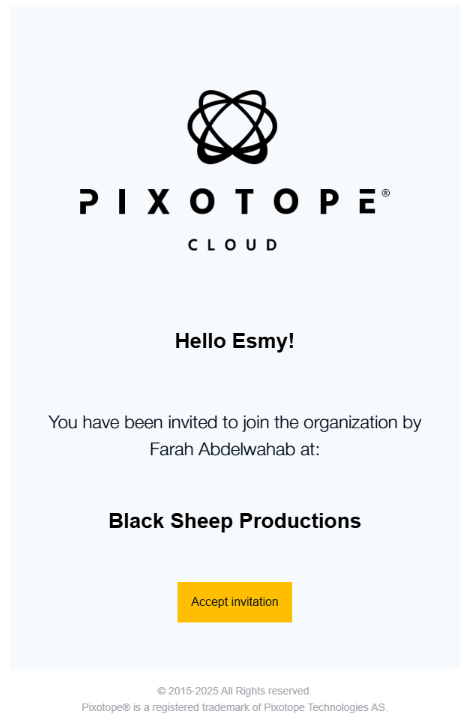Click the 'registered trademark' phrase in the footer
This screenshot has height=724, width=468.
click(x=201, y=707)
